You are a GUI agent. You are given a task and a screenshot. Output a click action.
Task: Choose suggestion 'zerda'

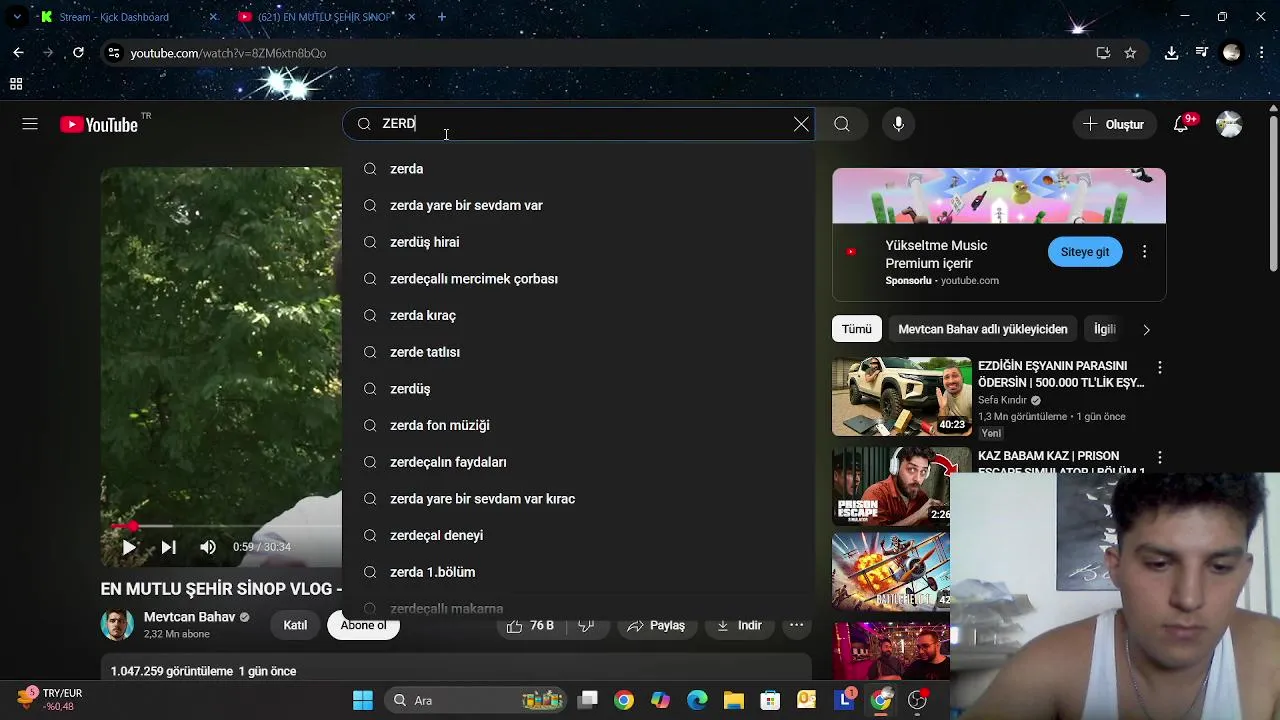coord(578,169)
